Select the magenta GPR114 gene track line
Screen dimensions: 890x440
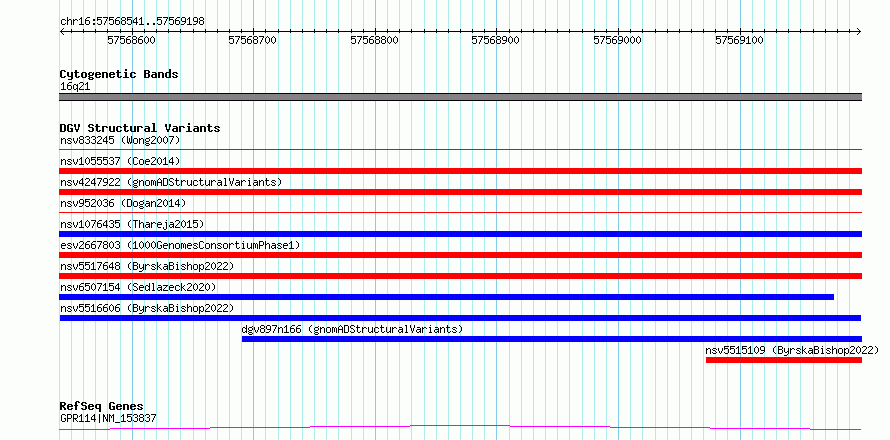(x=460, y=427)
